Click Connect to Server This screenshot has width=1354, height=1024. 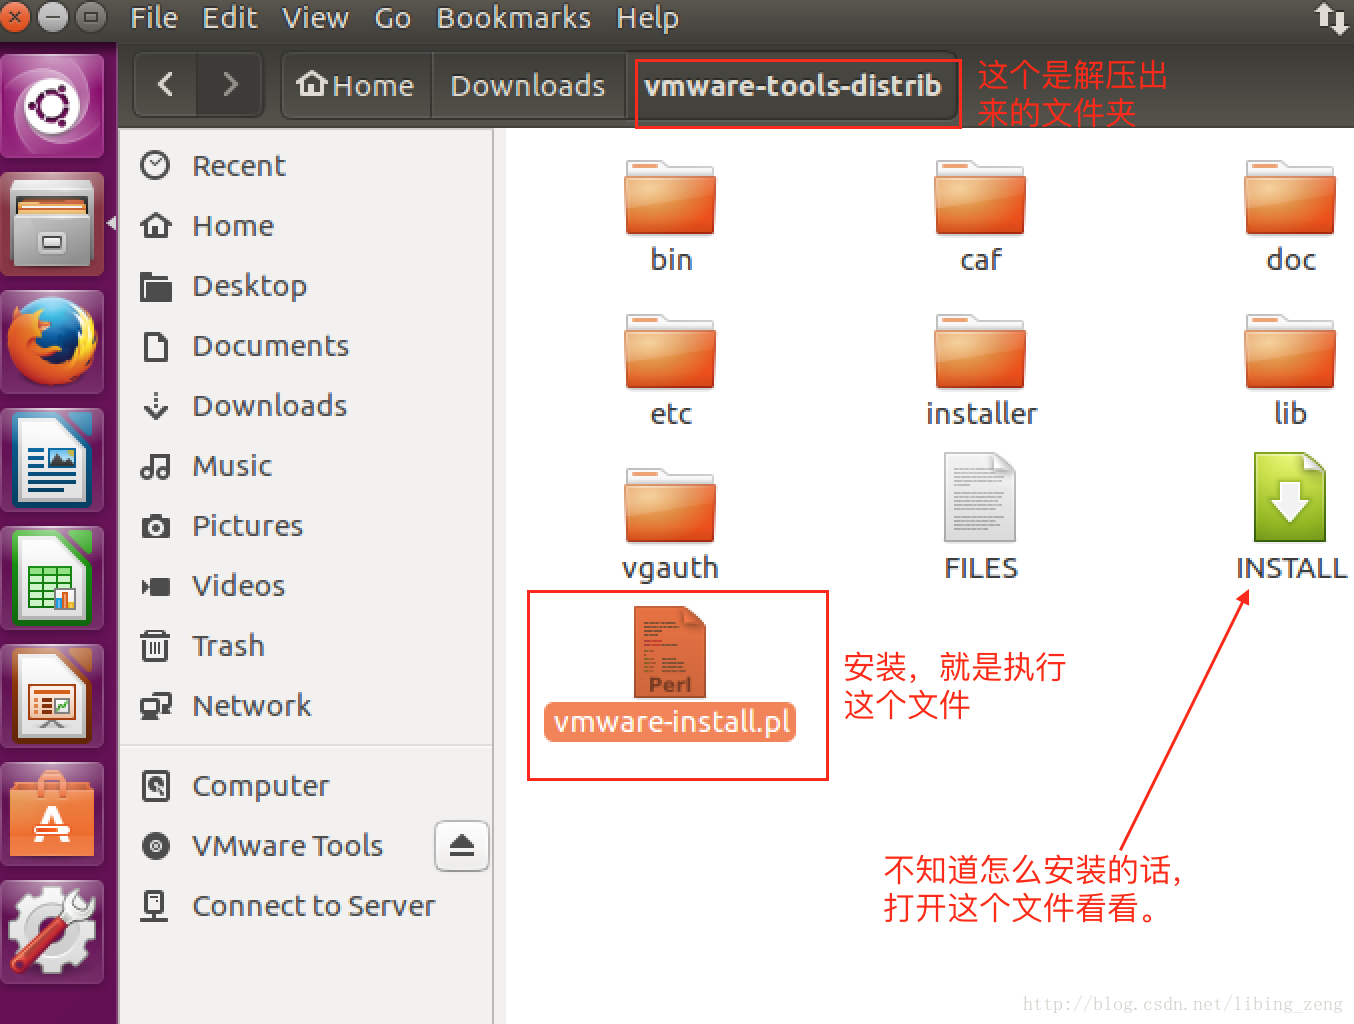tap(306, 905)
